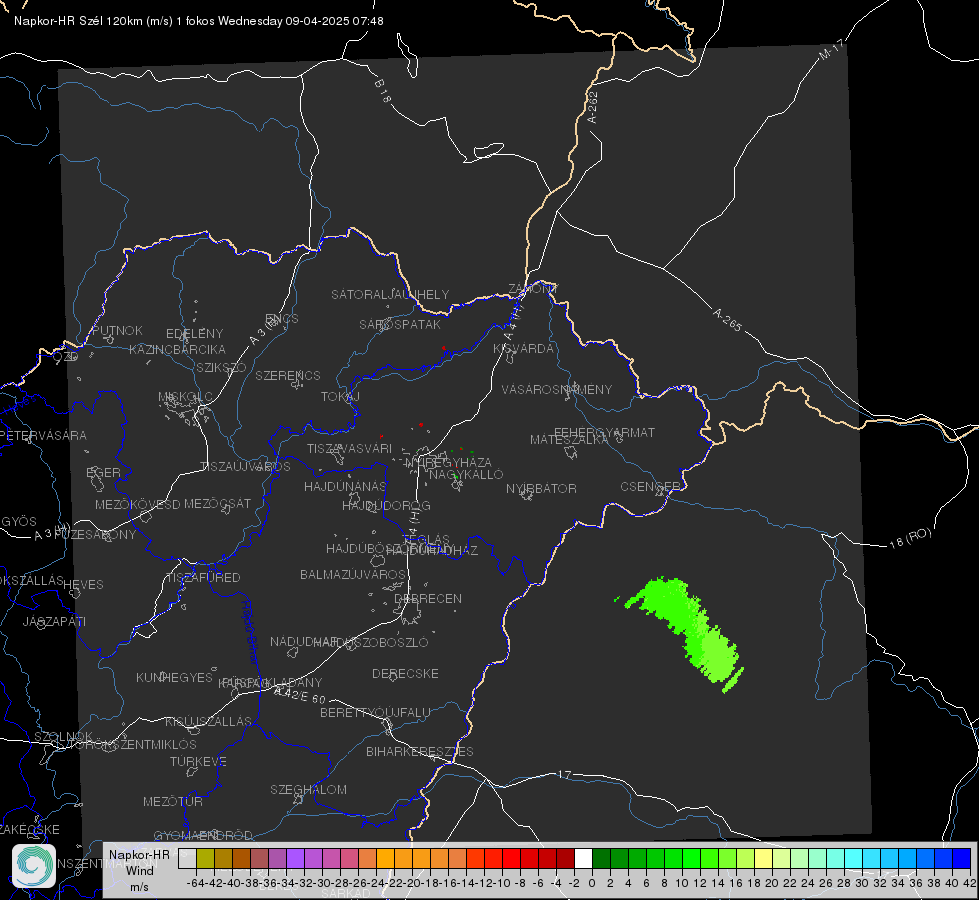Click the EGER label

(x=103, y=472)
